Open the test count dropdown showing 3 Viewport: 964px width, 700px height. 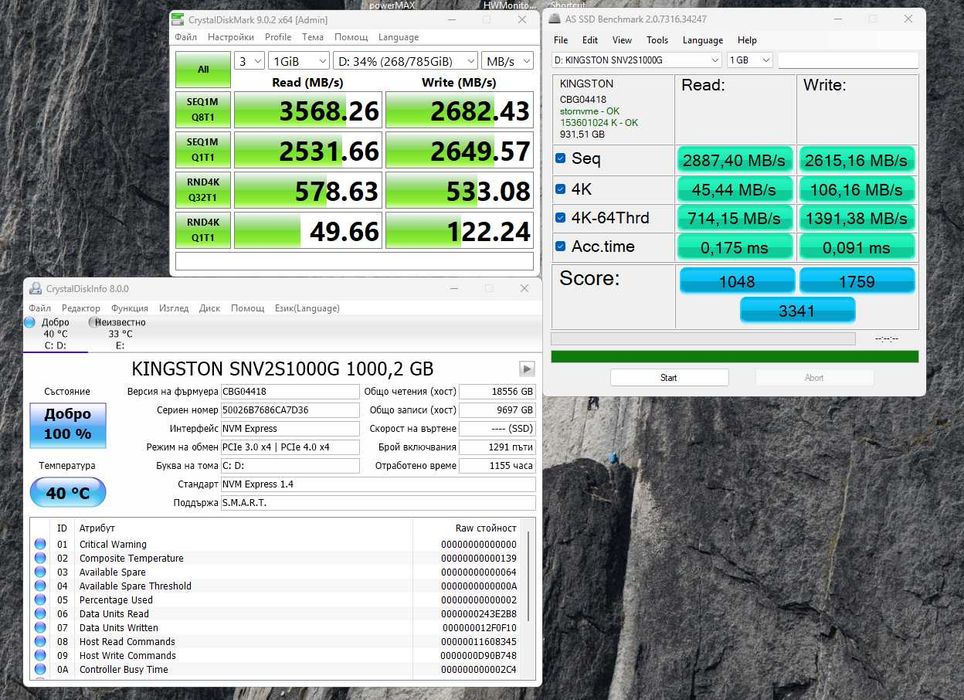click(x=249, y=61)
